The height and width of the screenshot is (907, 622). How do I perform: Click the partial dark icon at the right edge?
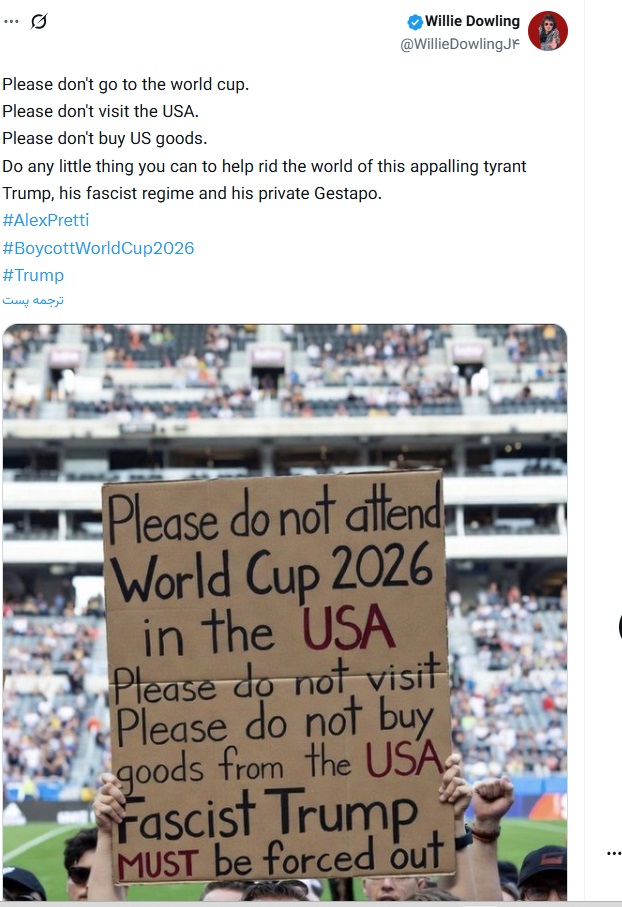[619, 627]
